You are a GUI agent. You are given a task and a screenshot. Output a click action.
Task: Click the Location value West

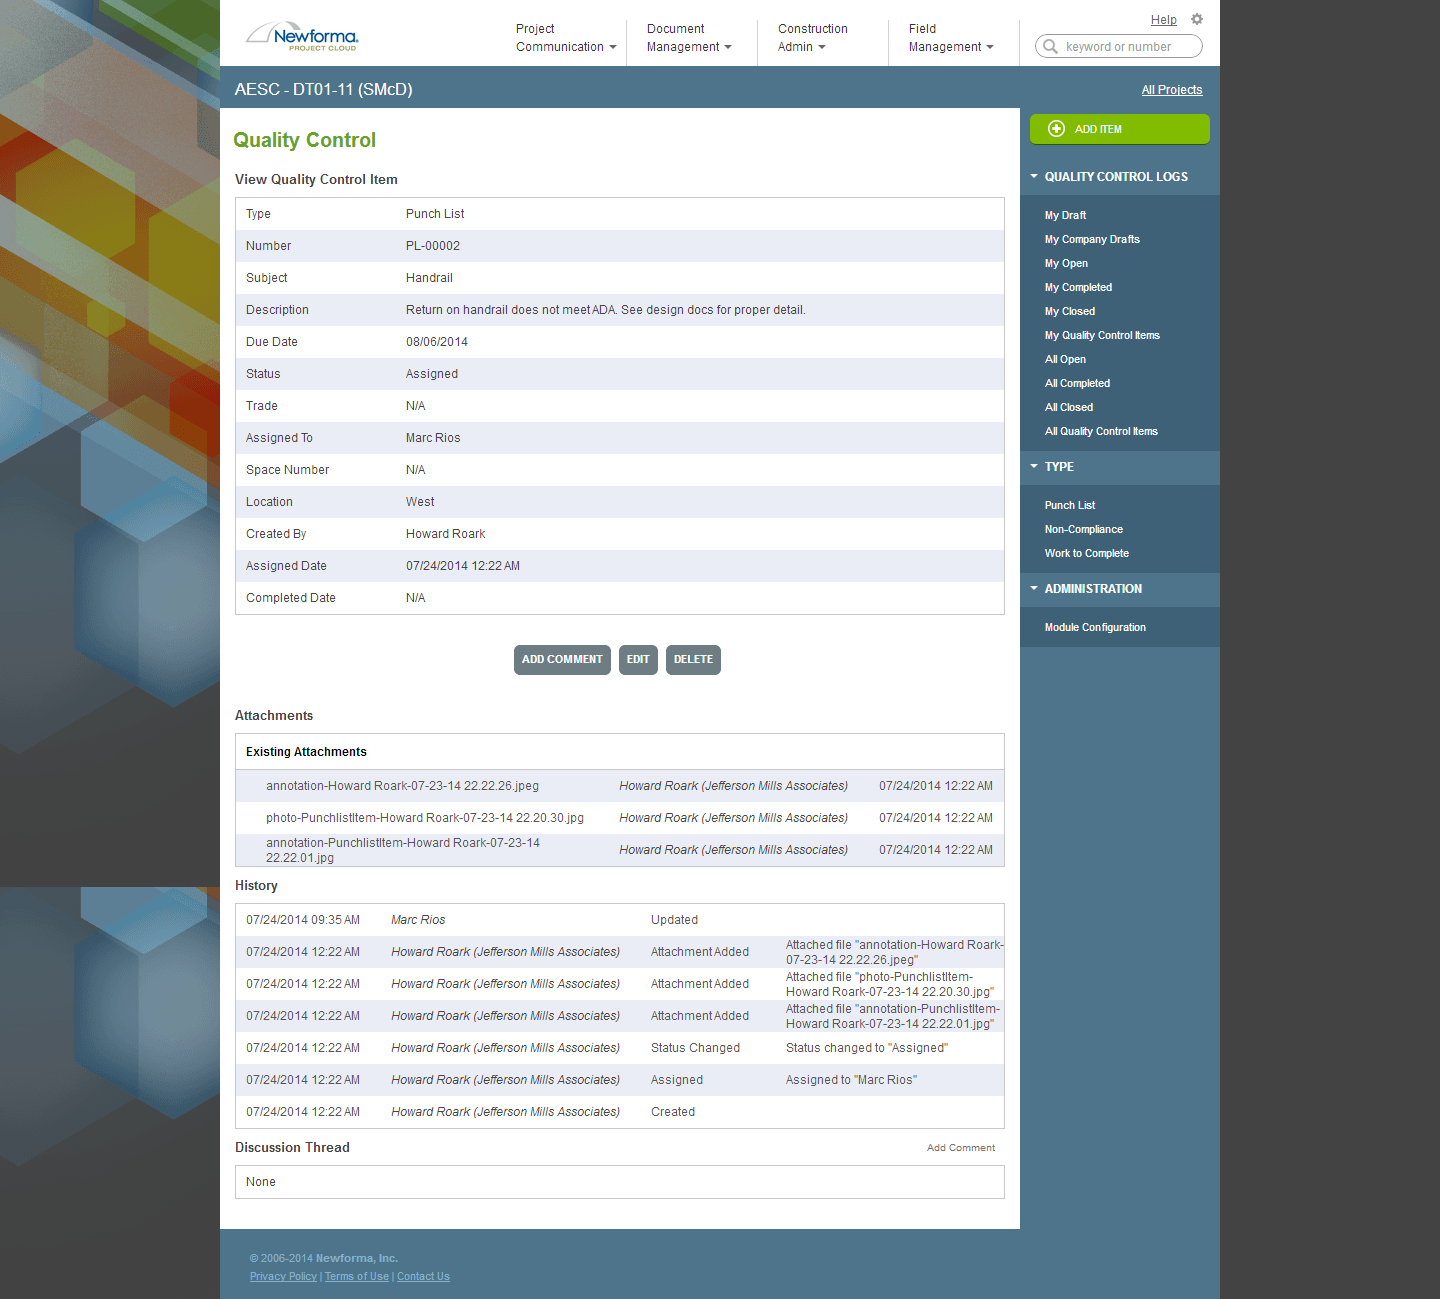(x=420, y=502)
